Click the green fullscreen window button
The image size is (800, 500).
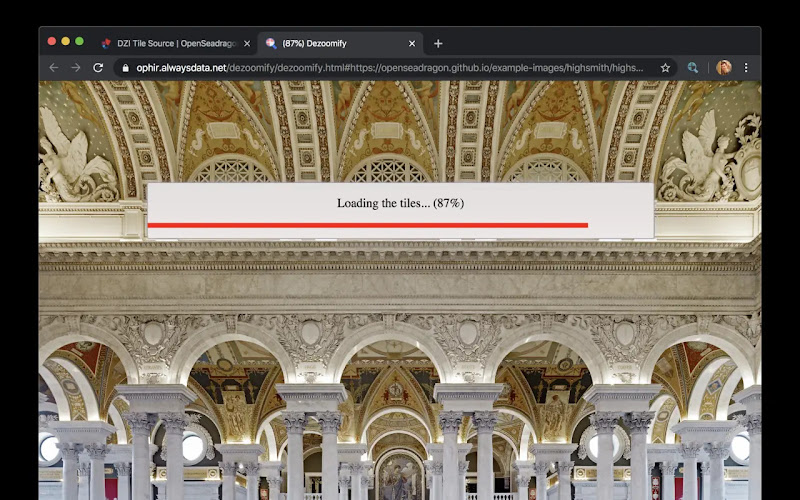[79, 41]
